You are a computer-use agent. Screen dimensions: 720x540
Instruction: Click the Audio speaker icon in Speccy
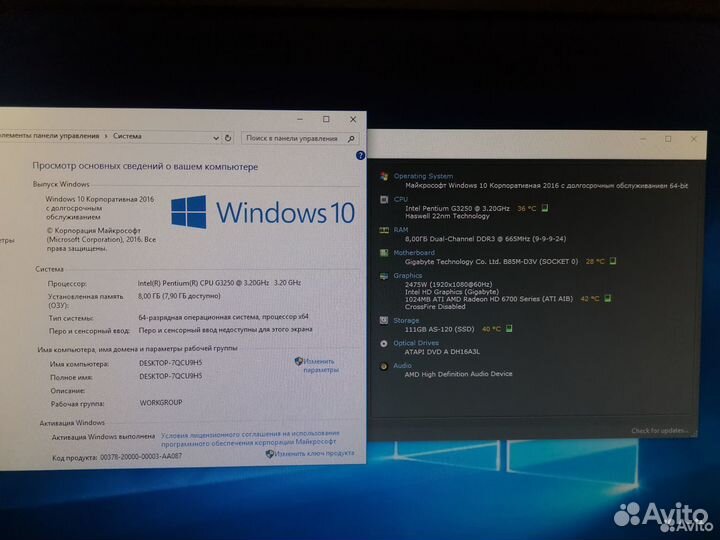pos(384,366)
